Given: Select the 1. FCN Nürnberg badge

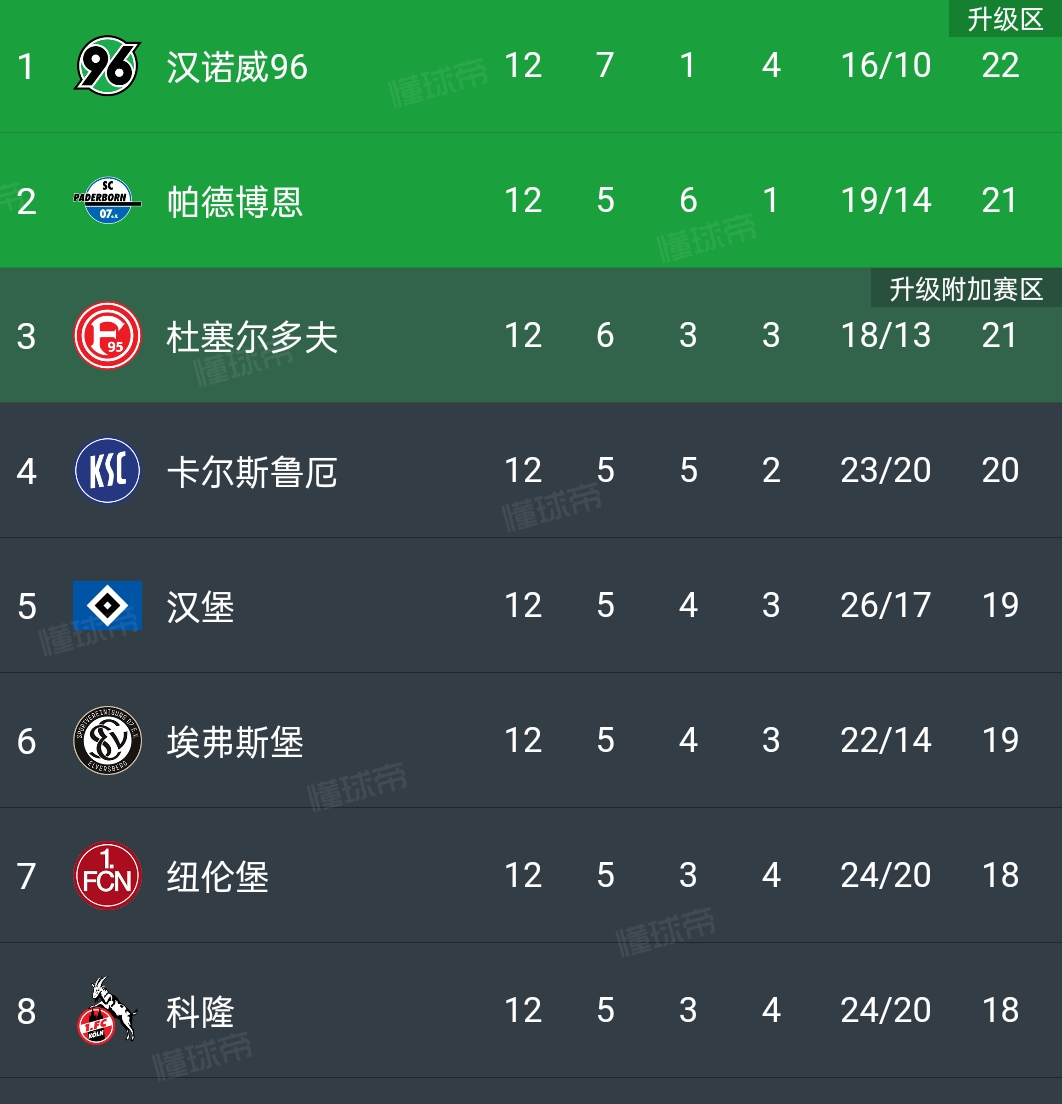Looking at the screenshot, I should pyautogui.click(x=107, y=876).
